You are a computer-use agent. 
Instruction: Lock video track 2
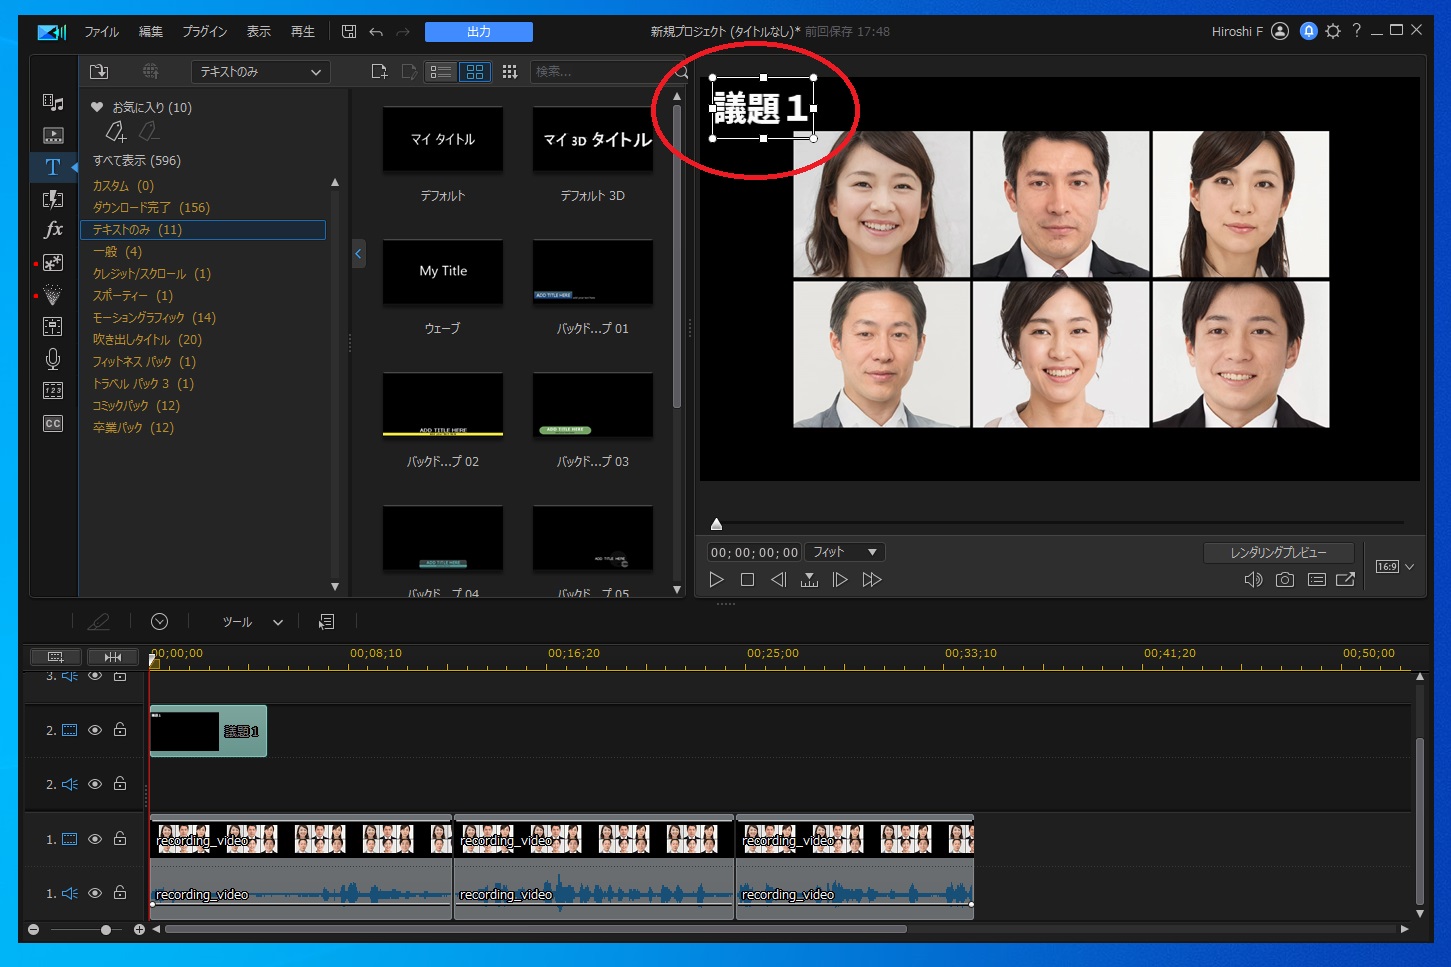[x=120, y=730]
